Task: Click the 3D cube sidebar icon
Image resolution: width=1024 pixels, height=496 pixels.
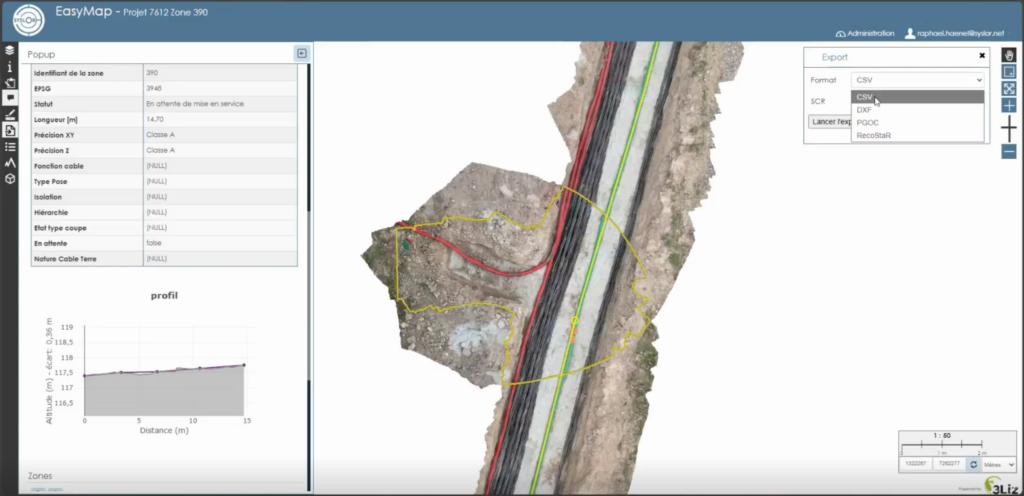Action: pos(9,178)
